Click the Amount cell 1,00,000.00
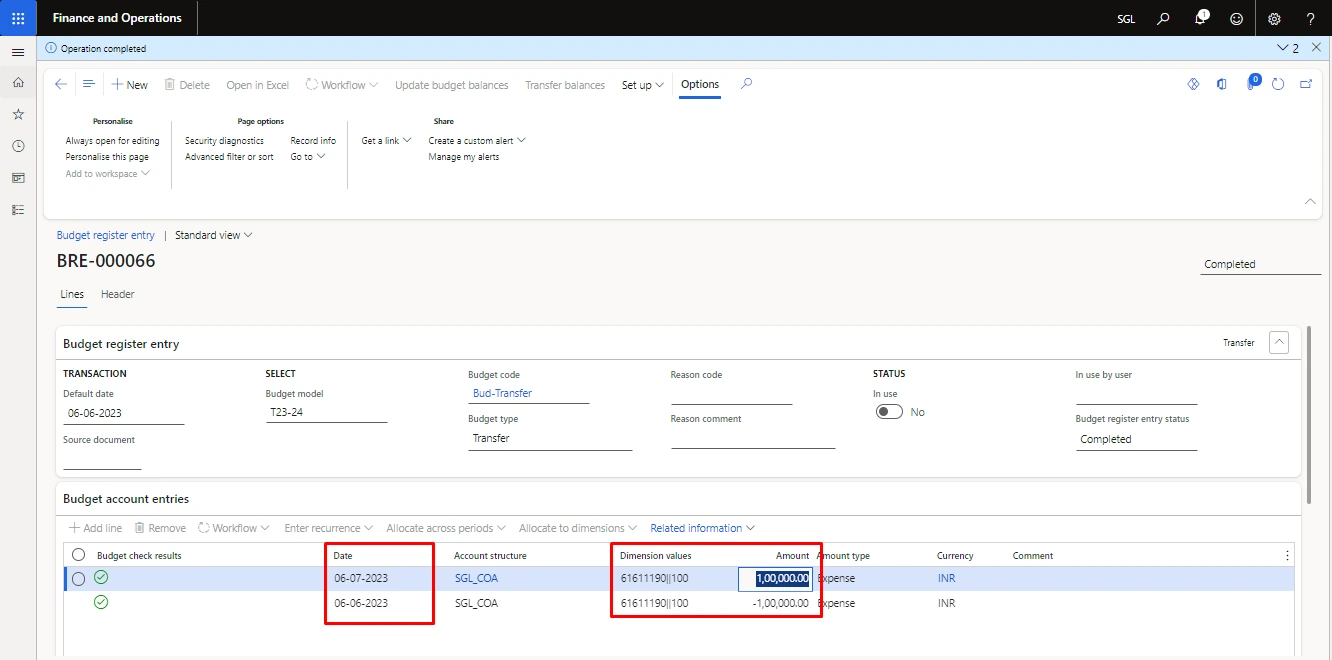 [775, 578]
